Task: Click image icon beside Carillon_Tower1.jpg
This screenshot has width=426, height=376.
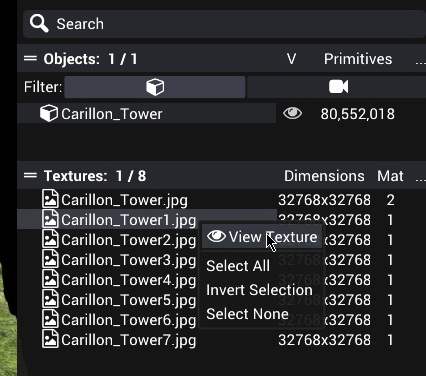Action: tap(50, 219)
